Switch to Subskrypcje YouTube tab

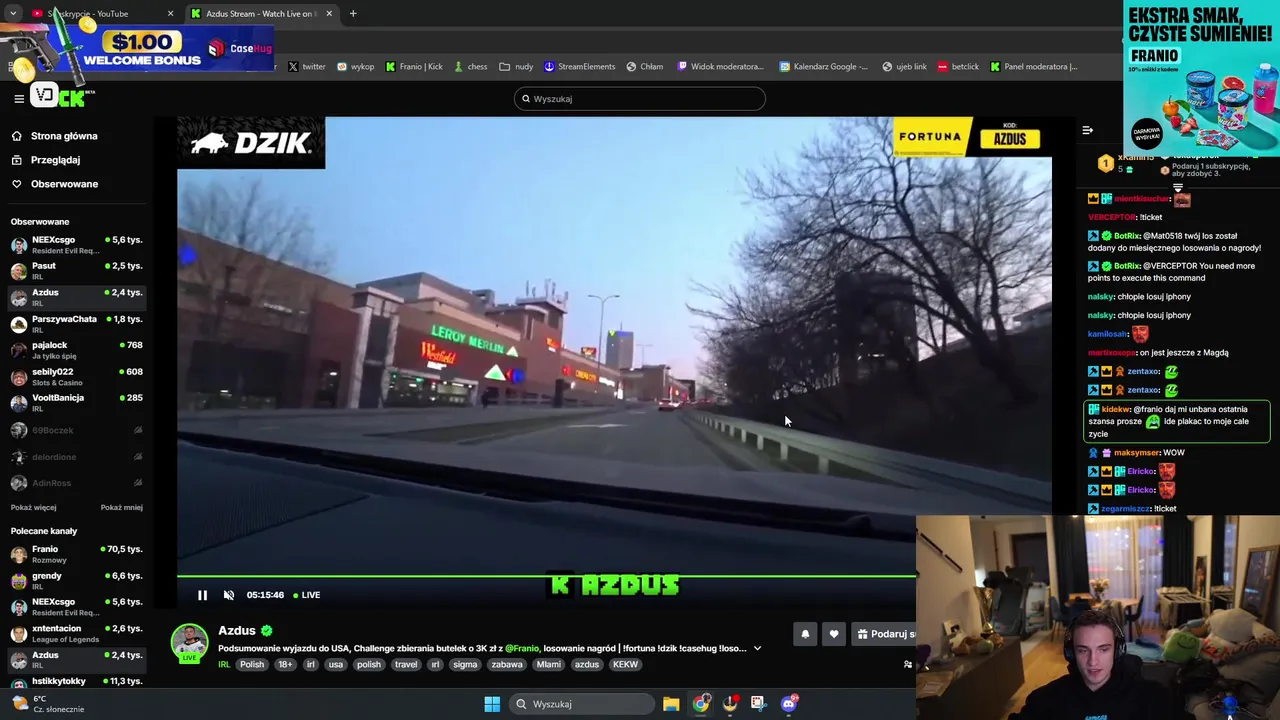[100, 14]
